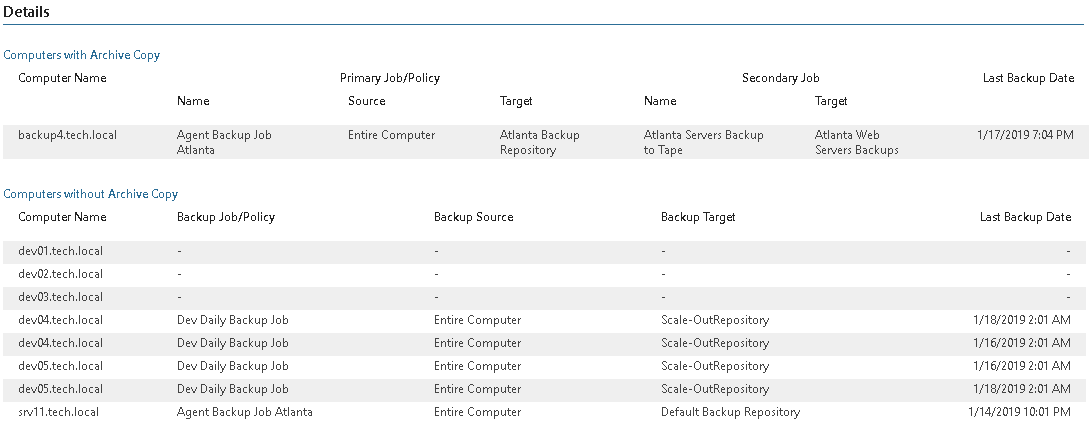Select the dev02.tech.local row

click(544, 275)
